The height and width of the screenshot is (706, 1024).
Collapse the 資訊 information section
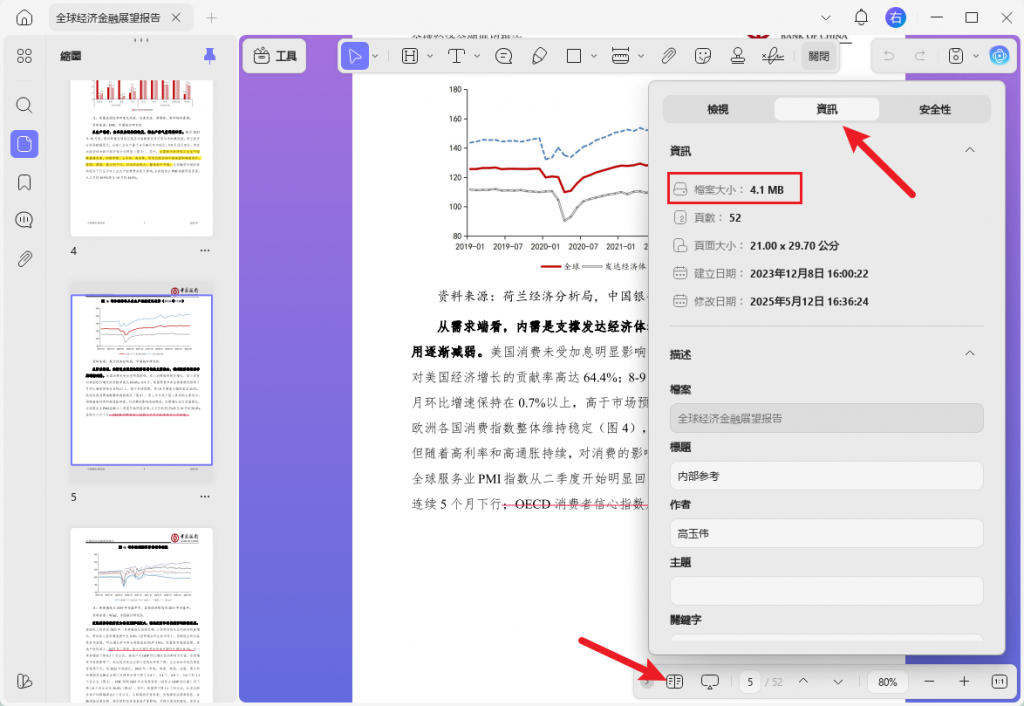tap(969, 150)
